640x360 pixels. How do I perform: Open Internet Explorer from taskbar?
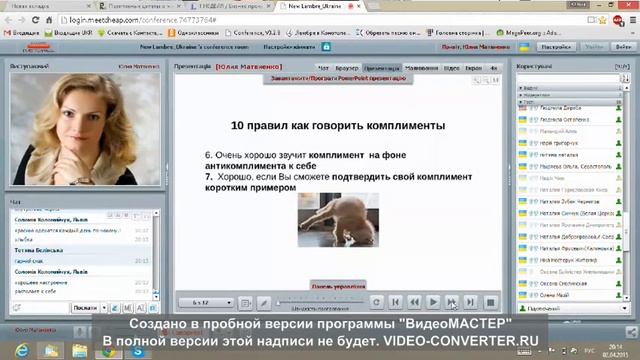click(x=22, y=351)
